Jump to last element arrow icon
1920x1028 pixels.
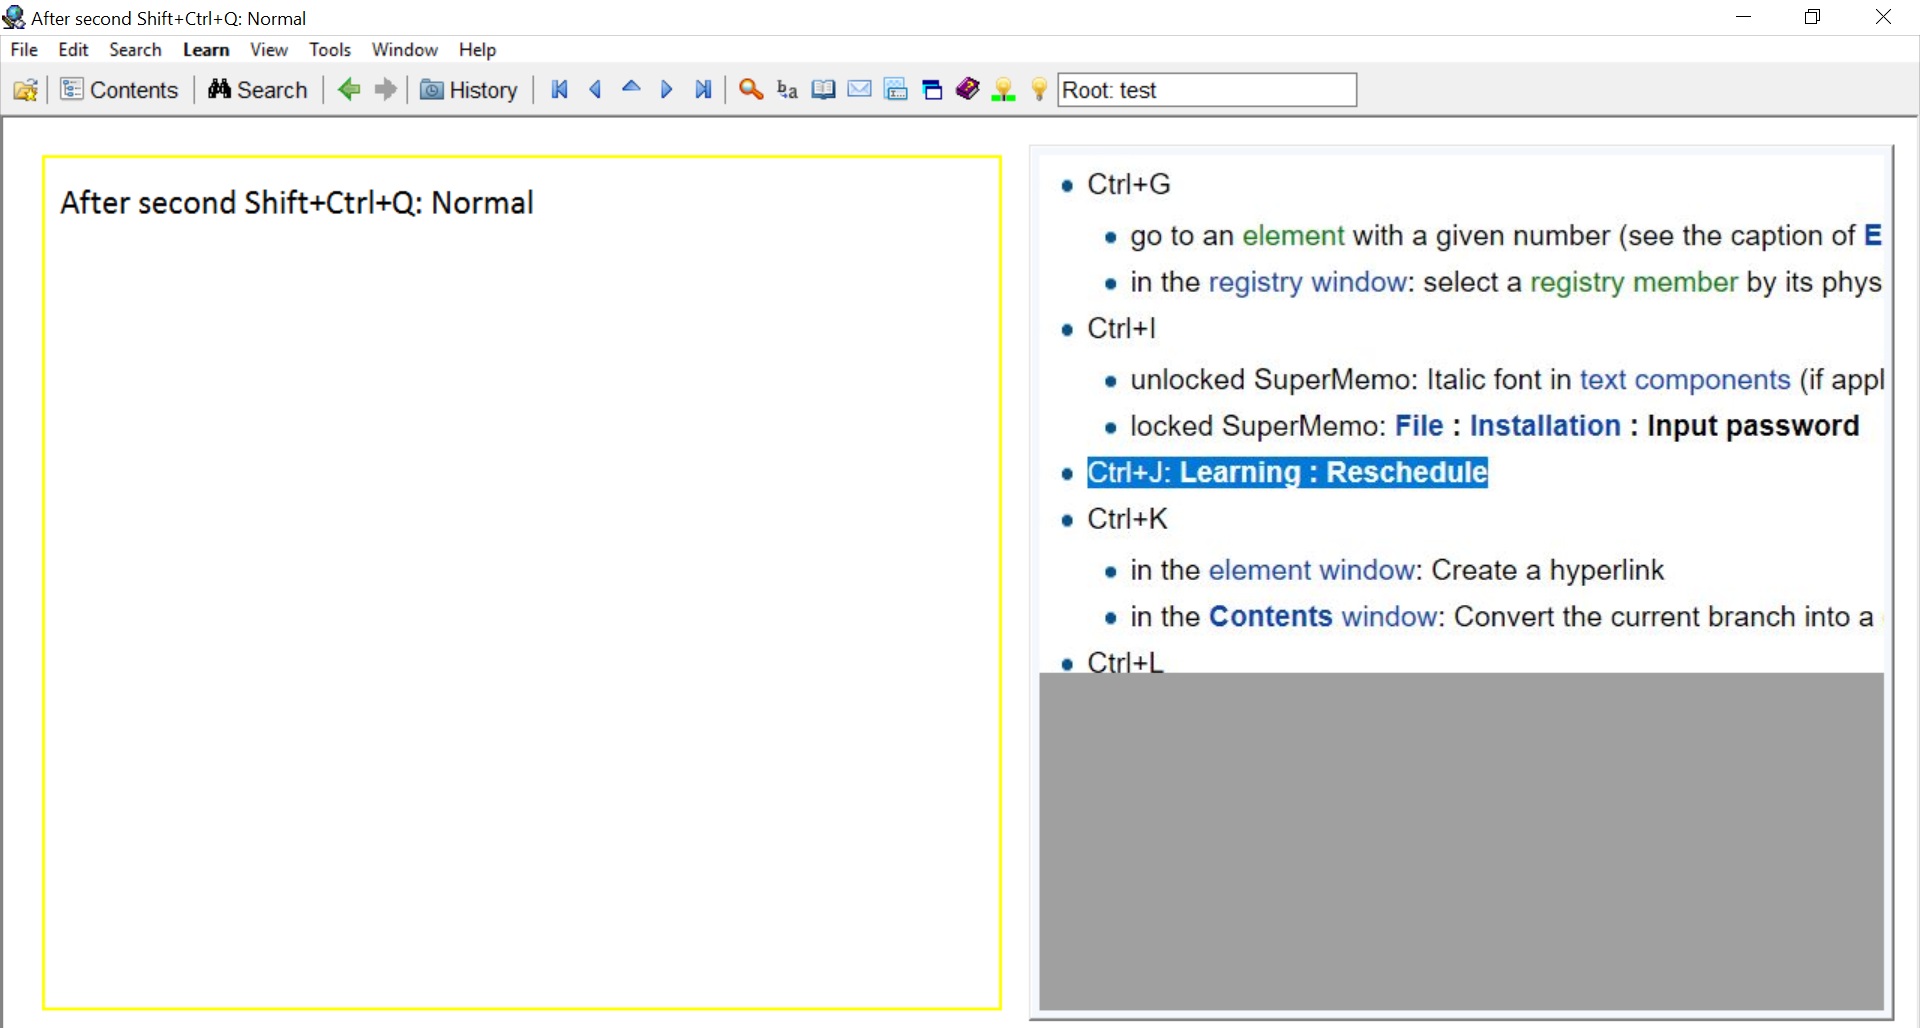pyautogui.click(x=703, y=90)
